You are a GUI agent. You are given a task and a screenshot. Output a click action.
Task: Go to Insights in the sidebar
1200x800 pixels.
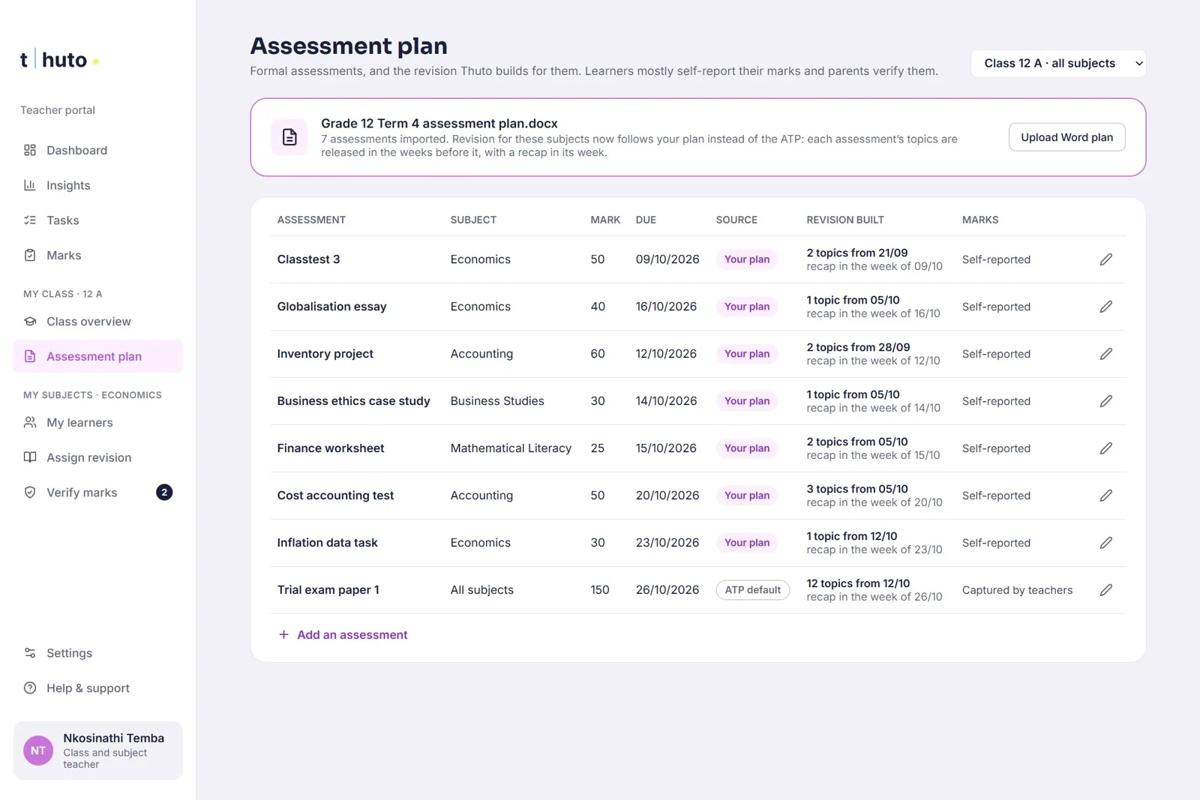click(98, 185)
